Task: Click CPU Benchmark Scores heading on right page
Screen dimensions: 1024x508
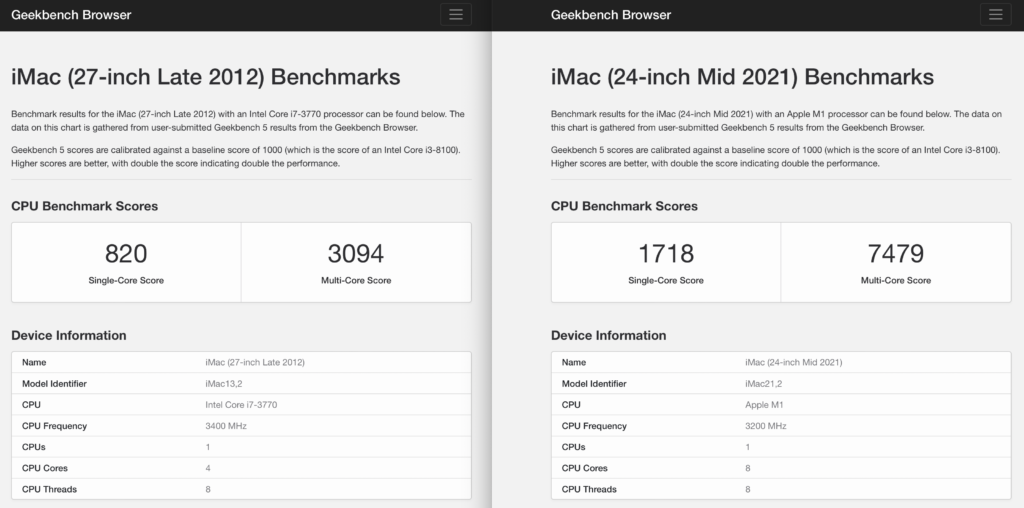Action: [624, 206]
